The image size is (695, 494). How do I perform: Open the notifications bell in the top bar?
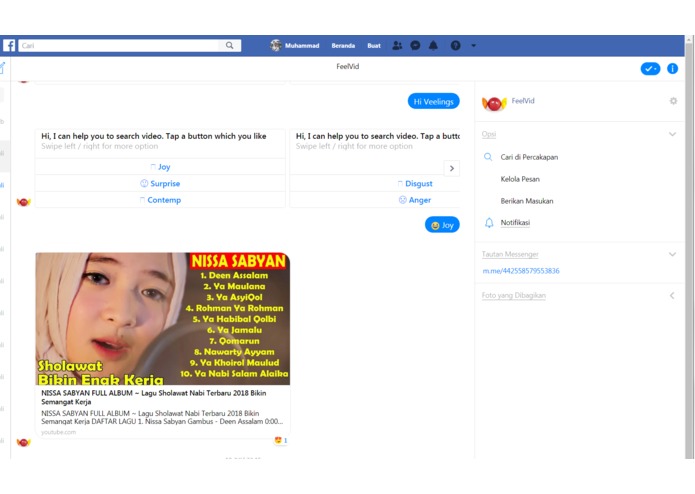point(433,45)
